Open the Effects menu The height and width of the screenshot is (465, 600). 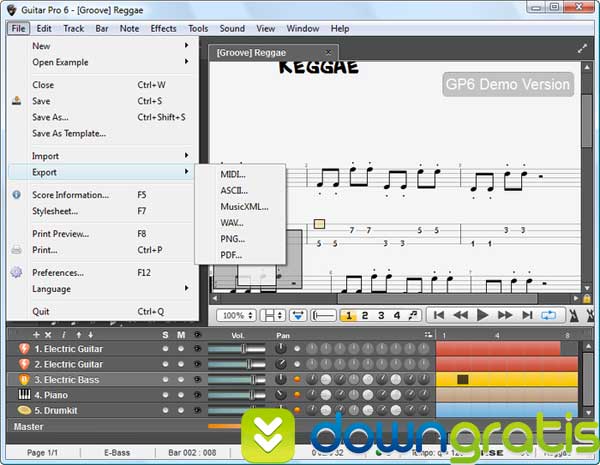pos(163,29)
